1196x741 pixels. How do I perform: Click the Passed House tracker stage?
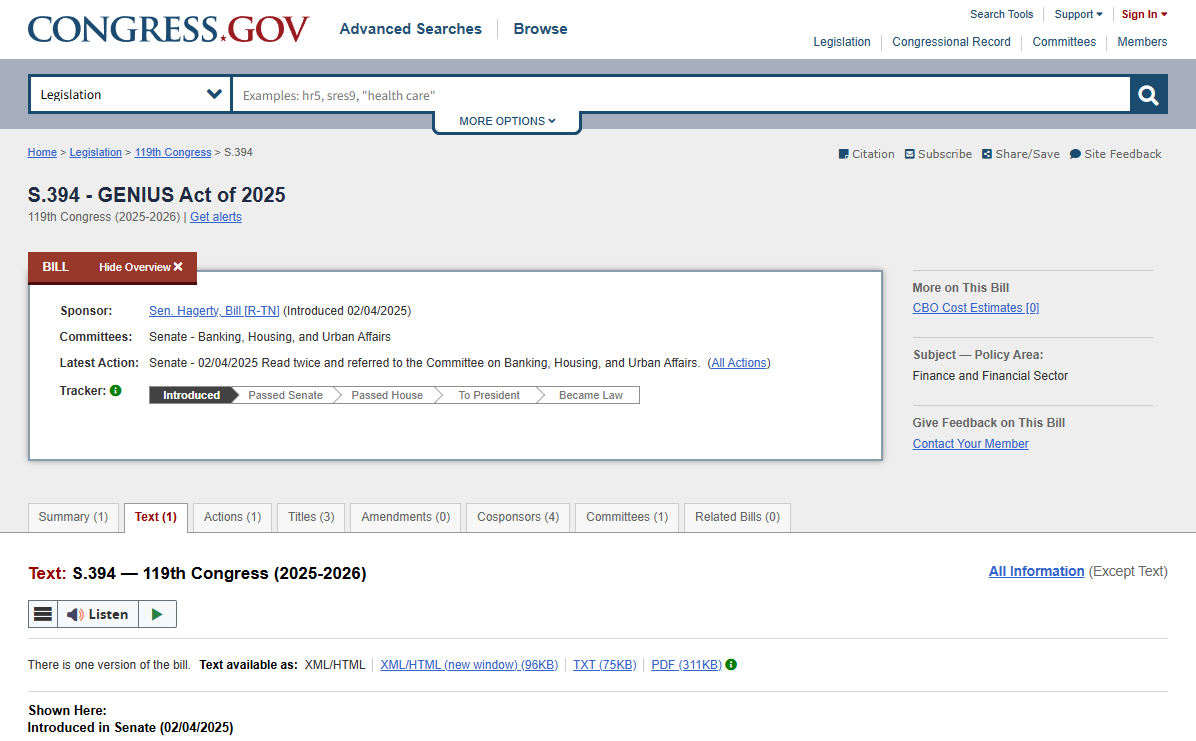[x=387, y=395]
